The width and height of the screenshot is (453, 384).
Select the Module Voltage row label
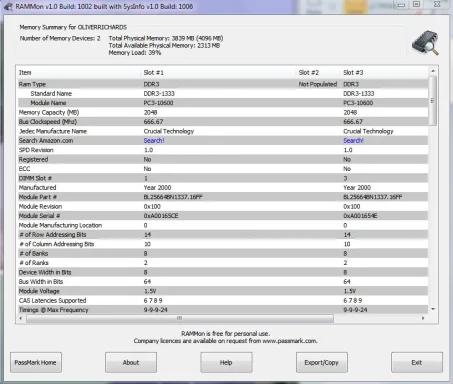point(39,291)
